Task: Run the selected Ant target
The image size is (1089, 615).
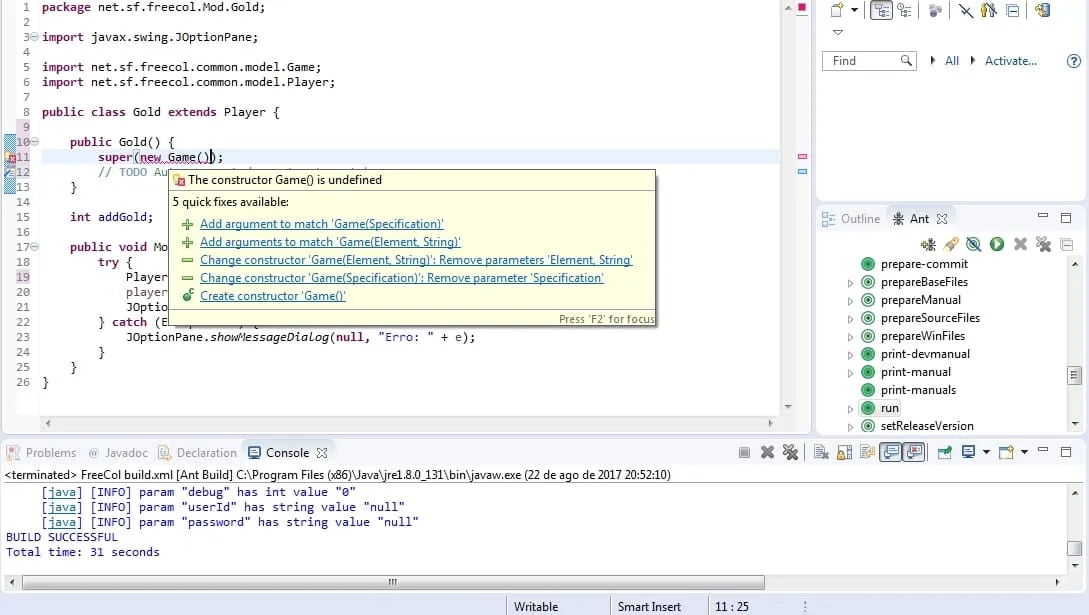Action: tap(997, 244)
